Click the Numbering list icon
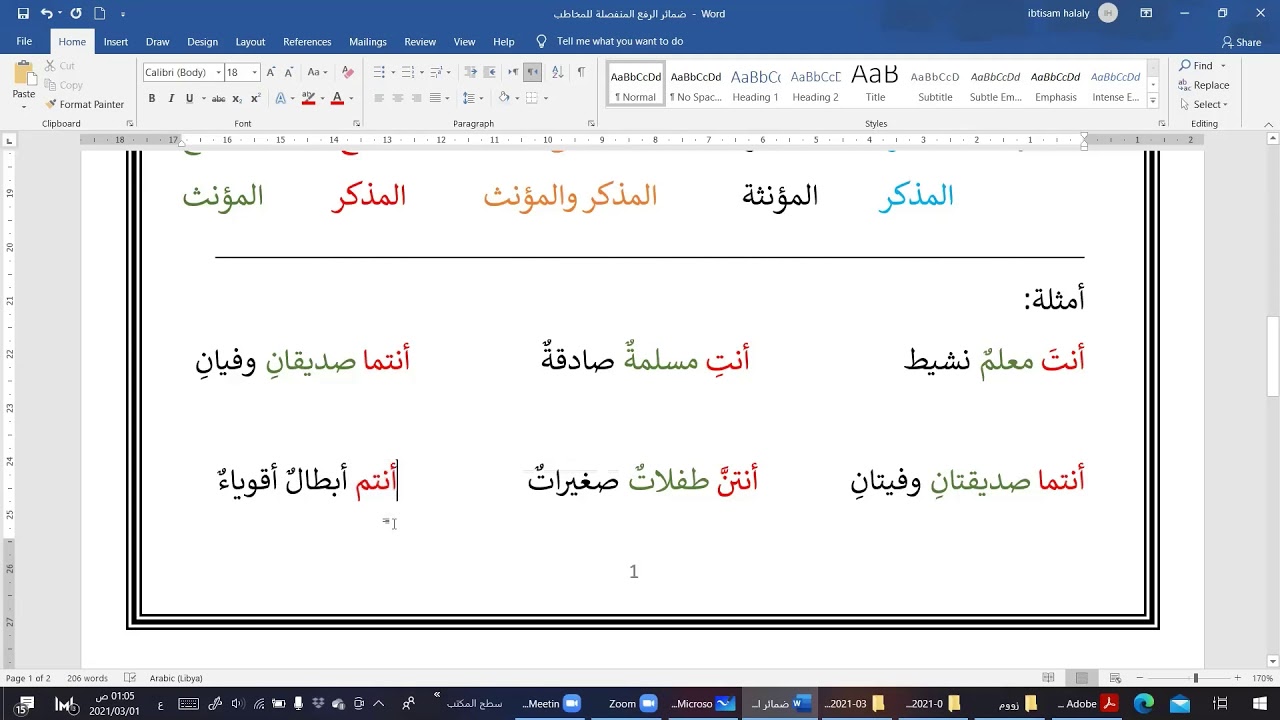The height and width of the screenshot is (720, 1280). click(408, 72)
